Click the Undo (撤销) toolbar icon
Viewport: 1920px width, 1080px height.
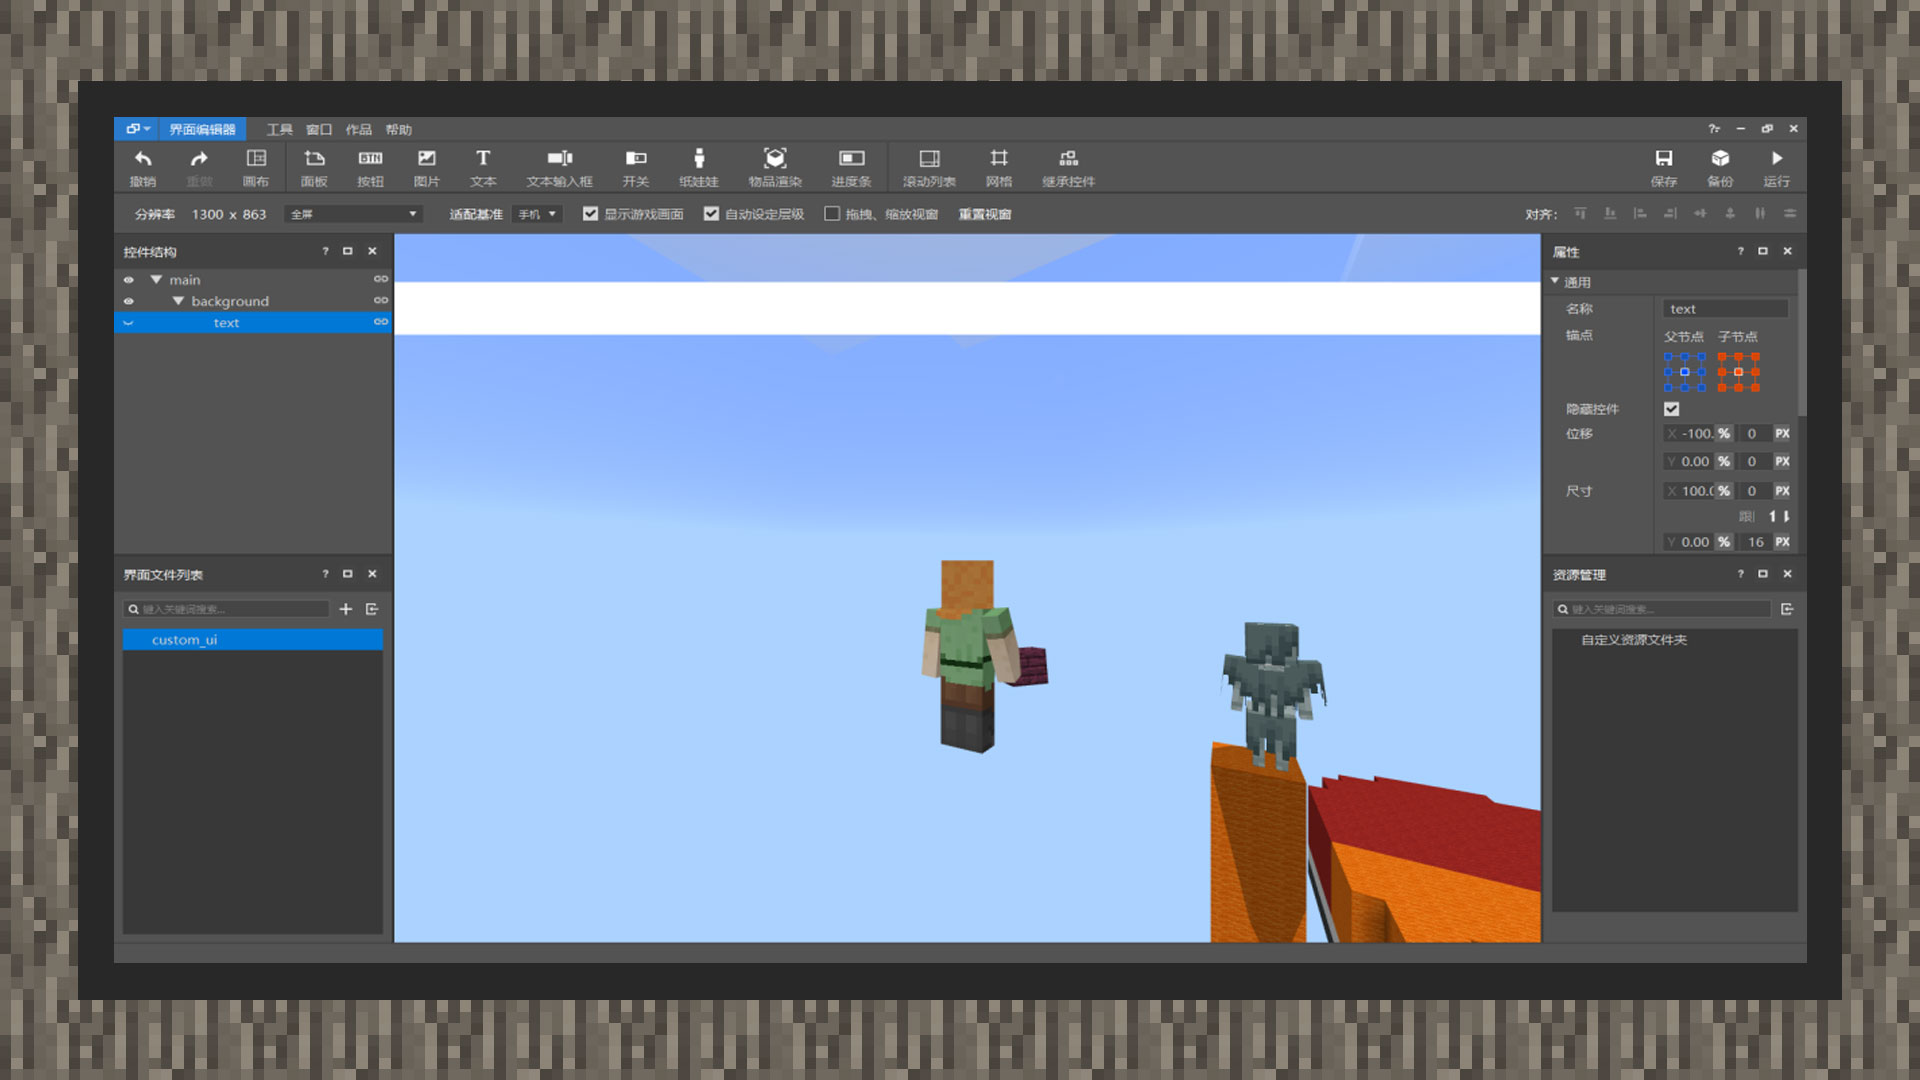pyautogui.click(x=143, y=167)
